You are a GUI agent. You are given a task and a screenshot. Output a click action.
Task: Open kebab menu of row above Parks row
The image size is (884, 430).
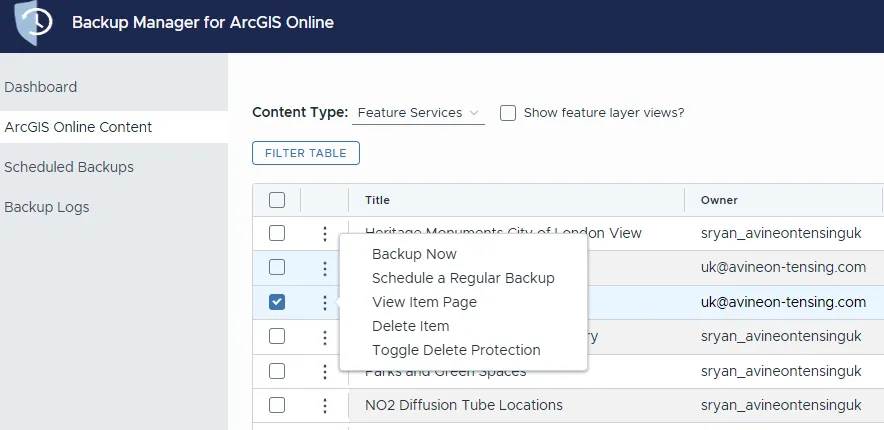point(324,337)
